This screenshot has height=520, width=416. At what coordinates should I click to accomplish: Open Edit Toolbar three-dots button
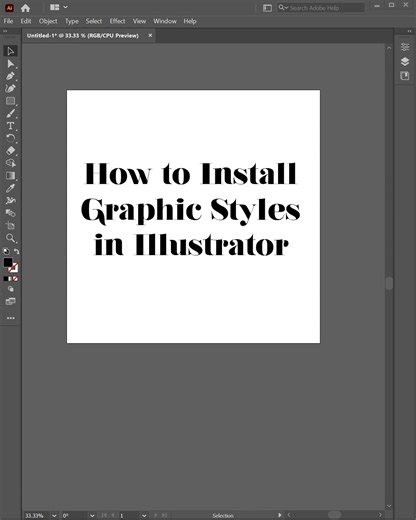pos(11,318)
